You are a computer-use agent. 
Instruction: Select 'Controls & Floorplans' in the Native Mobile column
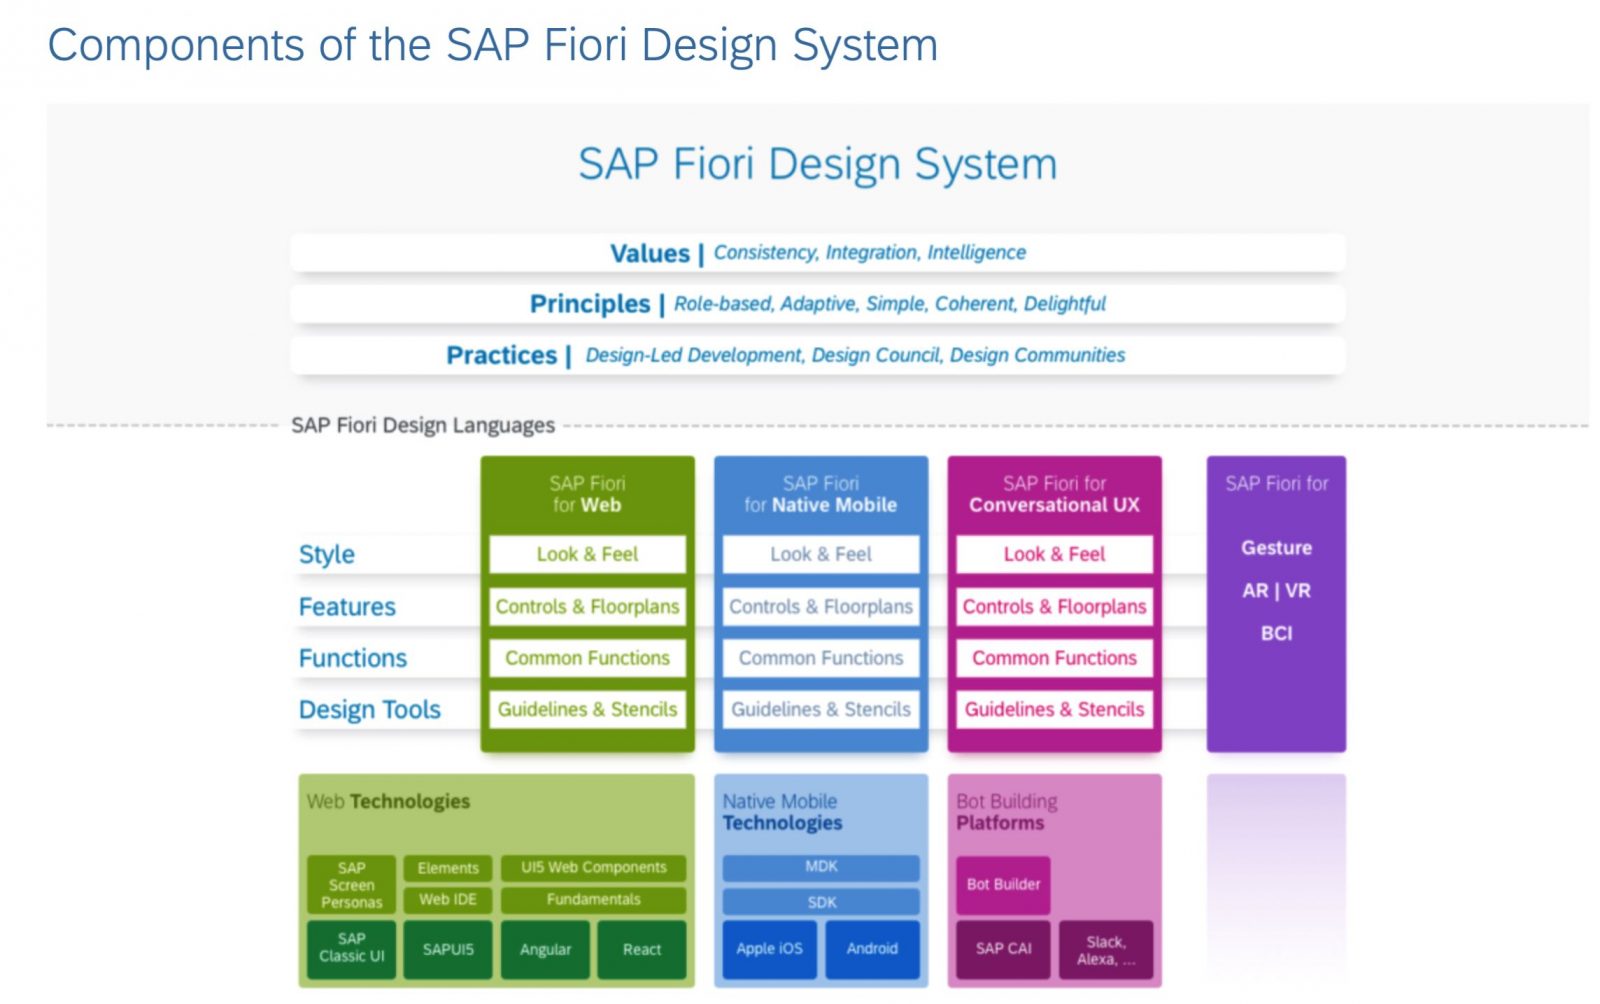point(820,606)
